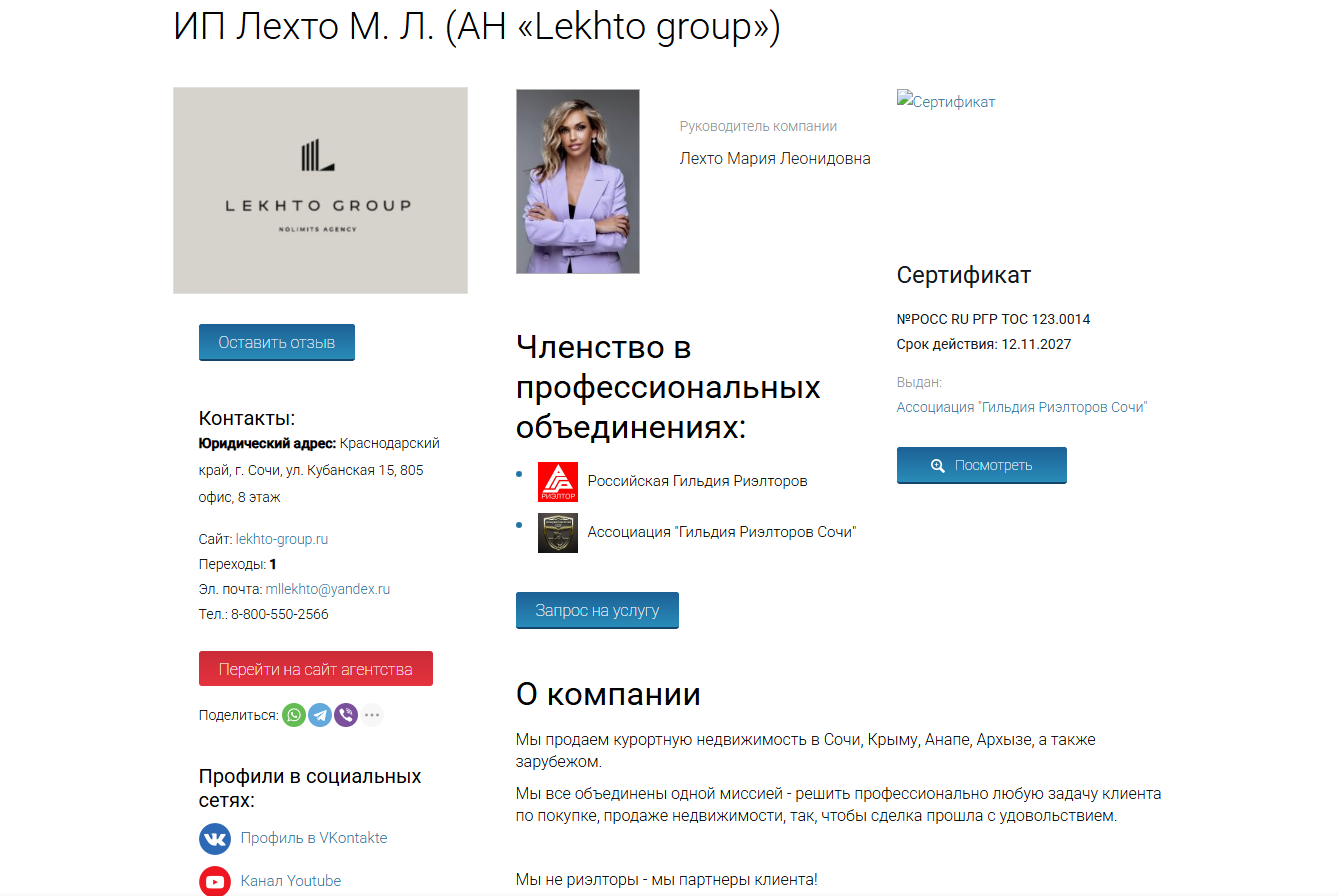Share via the Viber icon

(x=346, y=715)
